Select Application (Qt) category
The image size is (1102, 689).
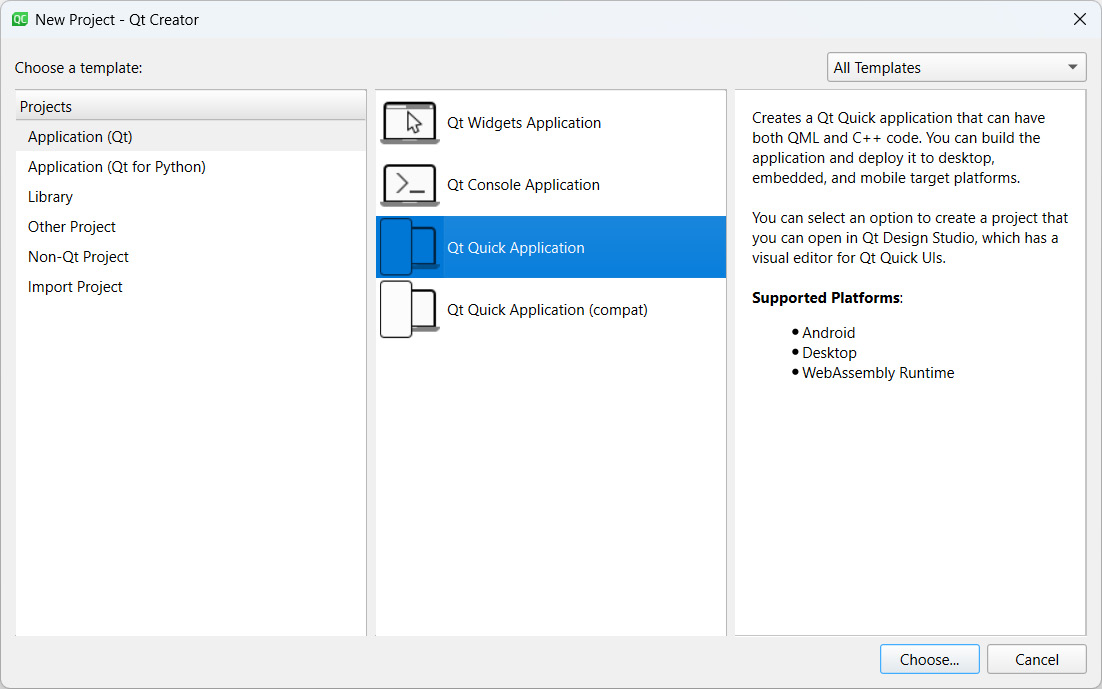(190, 136)
